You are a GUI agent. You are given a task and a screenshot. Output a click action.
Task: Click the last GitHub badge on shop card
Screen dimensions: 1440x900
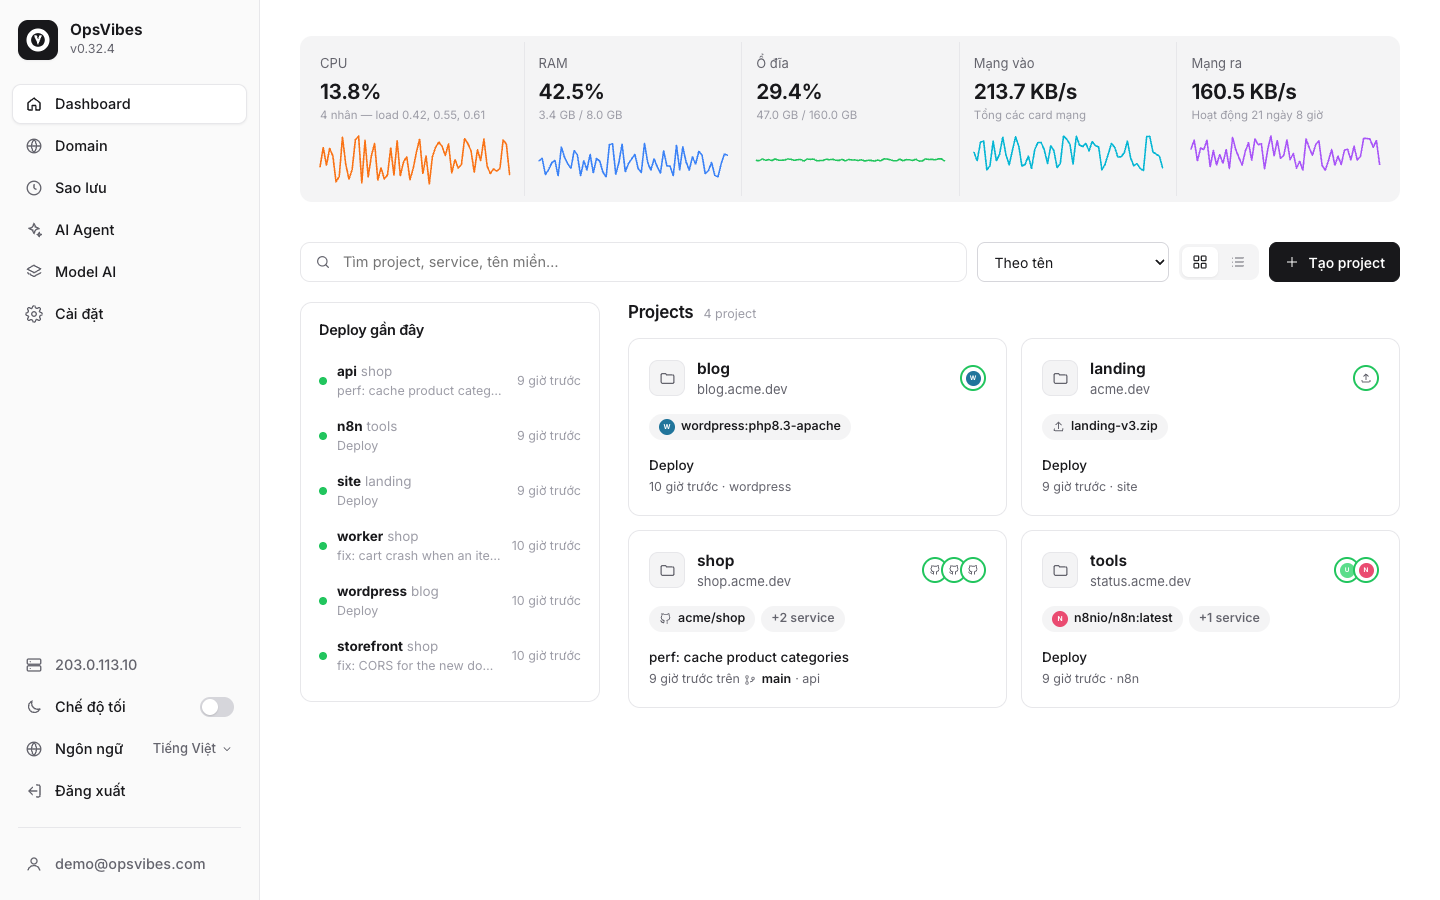click(x=973, y=570)
